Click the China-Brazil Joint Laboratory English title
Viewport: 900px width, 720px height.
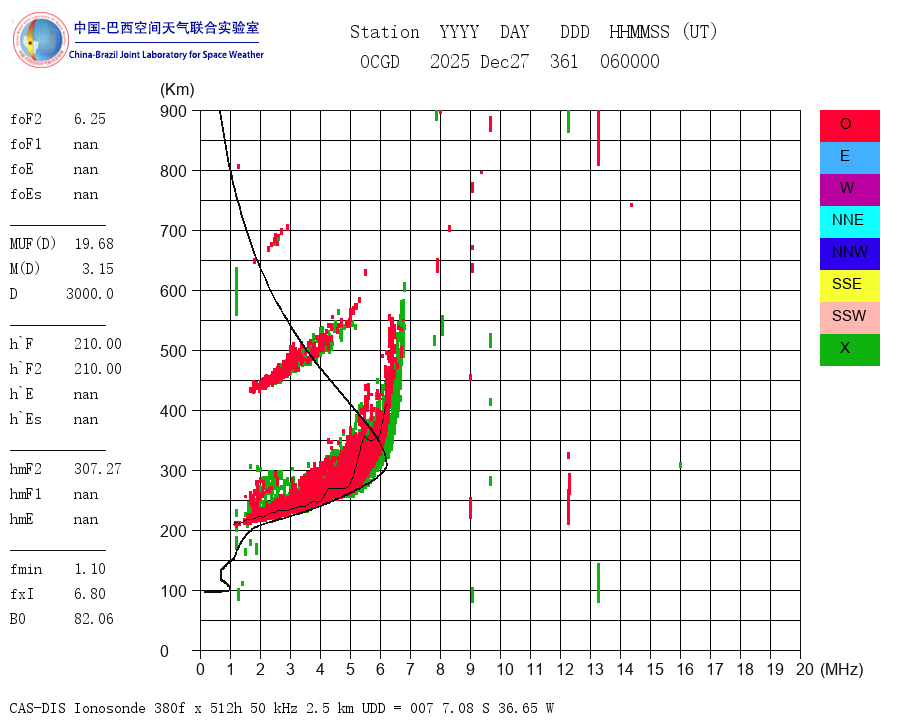[166, 55]
